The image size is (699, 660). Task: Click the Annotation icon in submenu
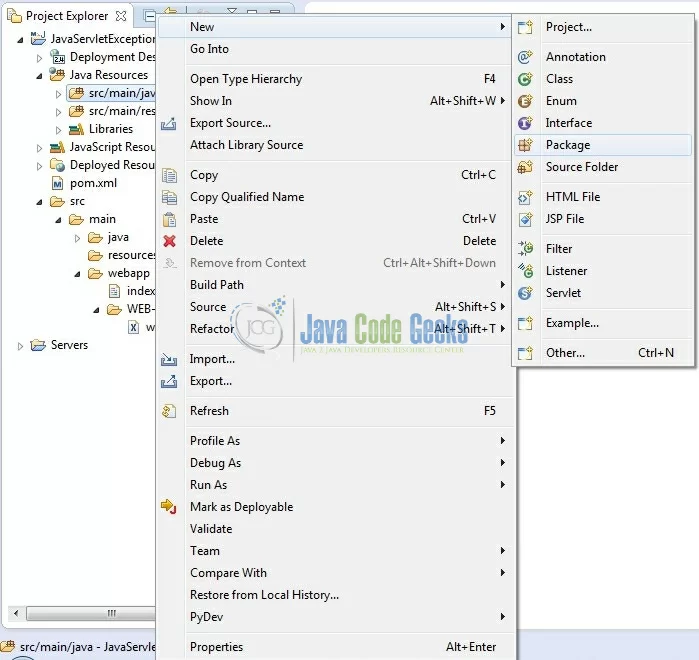click(x=525, y=57)
